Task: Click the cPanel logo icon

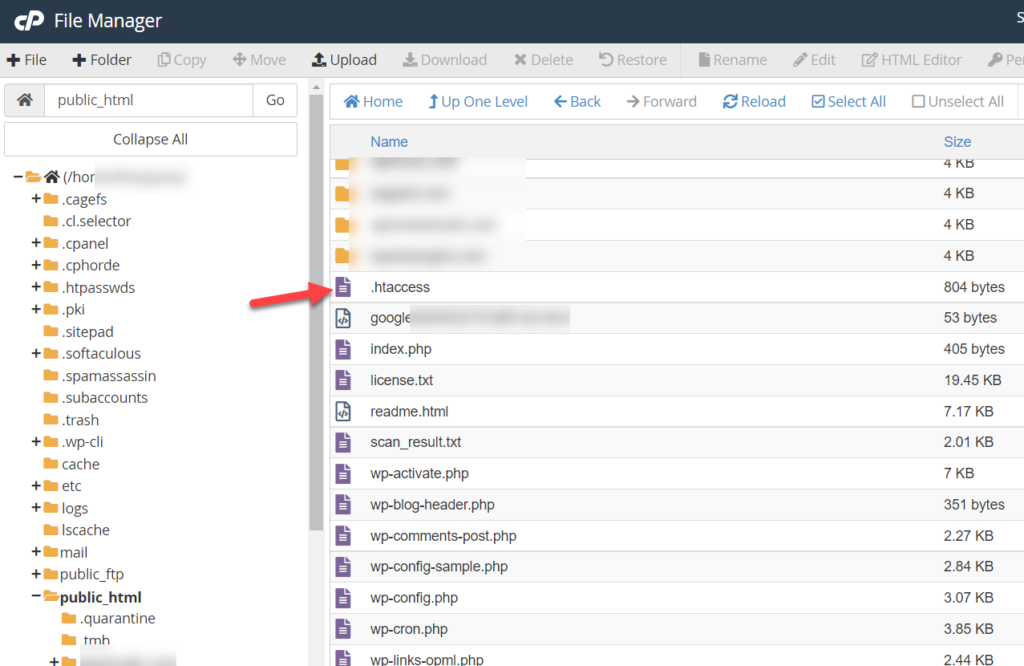Action: point(29,21)
